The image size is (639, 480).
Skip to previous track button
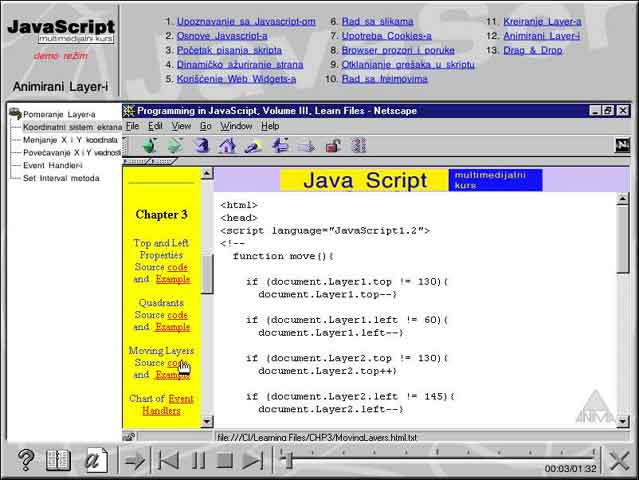pos(168,461)
